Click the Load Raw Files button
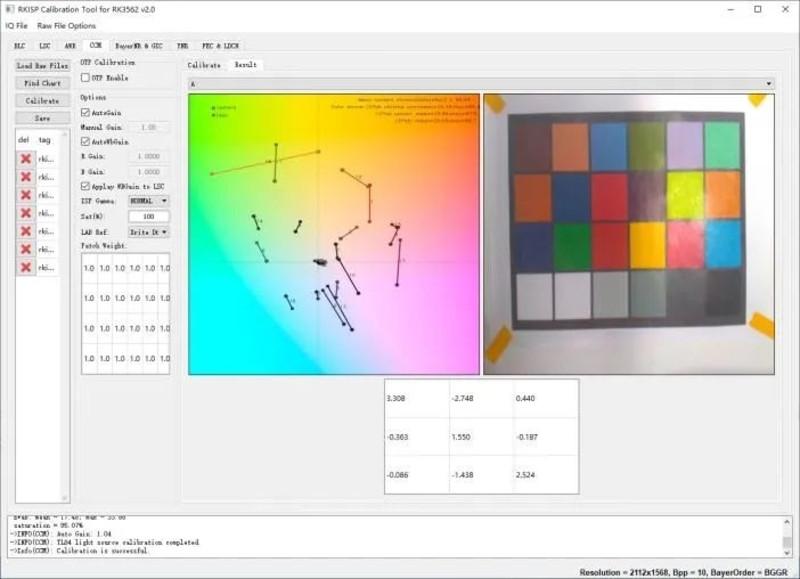The width and height of the screenshot is (800, 579). click(42, 66)
